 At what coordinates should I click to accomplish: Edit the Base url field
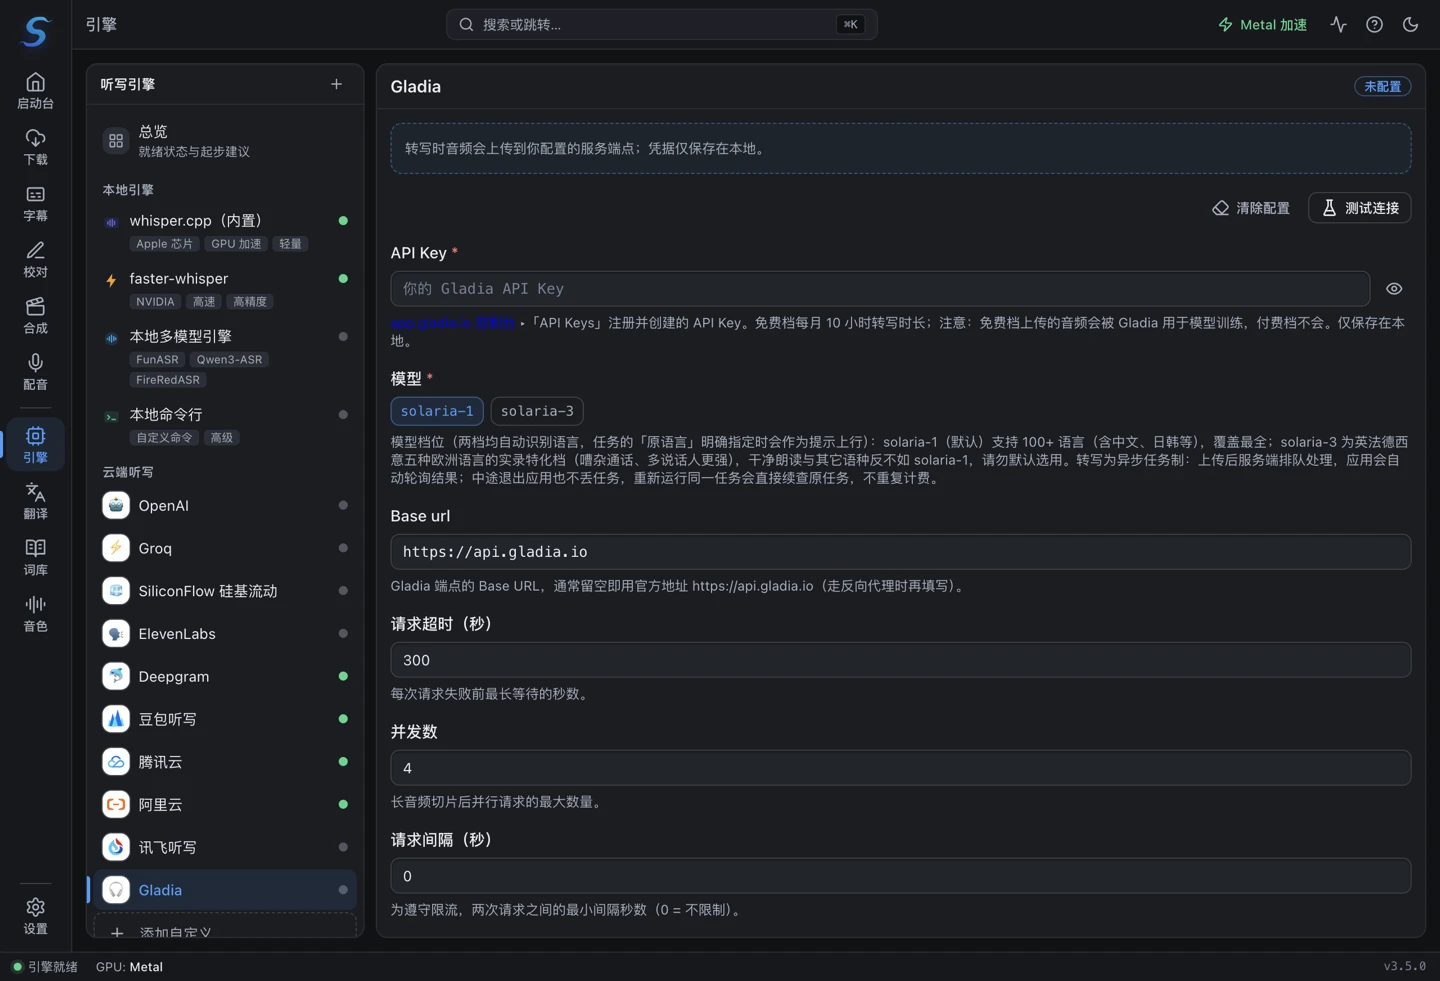pos(900,551)
